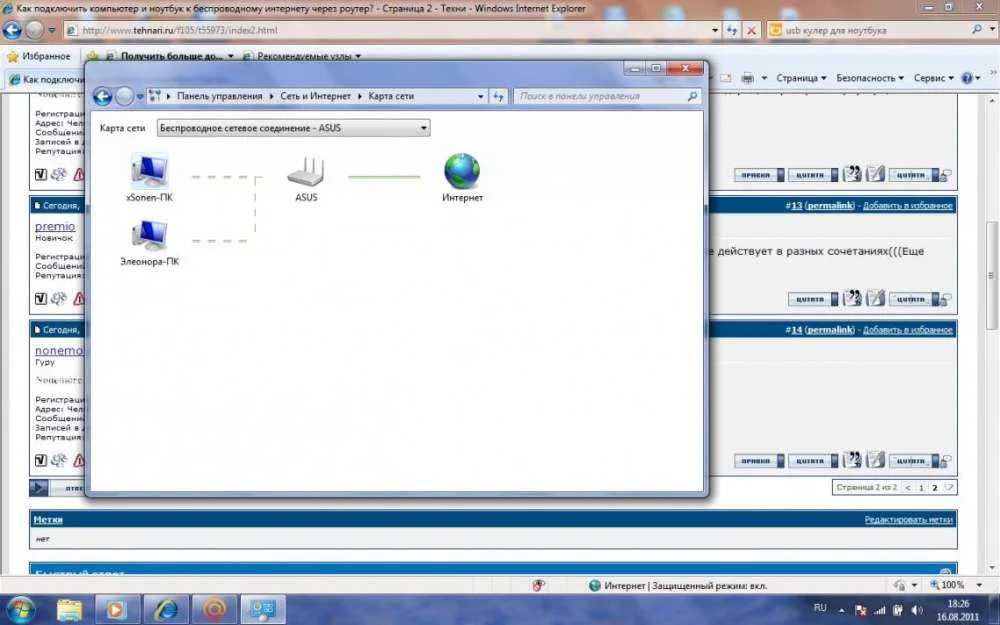Click multi-quote icon in post #14
The height and width of the screenshot is (625, 1000).
[851, 460]
